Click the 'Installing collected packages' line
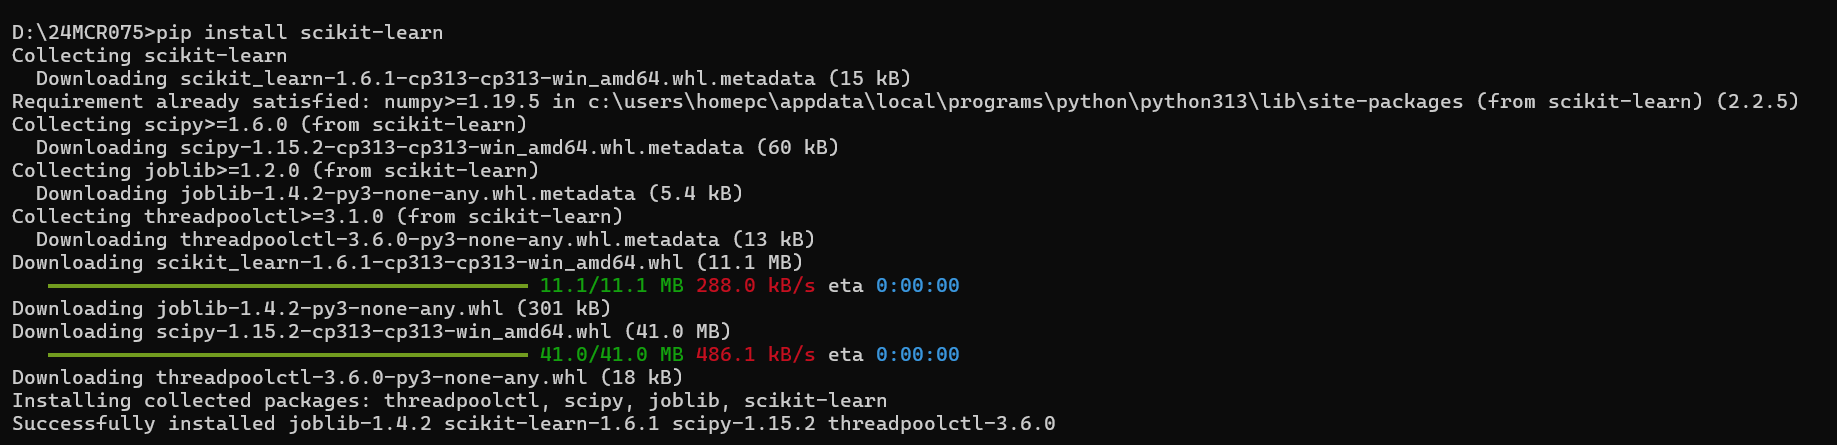 (x=449, y=400)
